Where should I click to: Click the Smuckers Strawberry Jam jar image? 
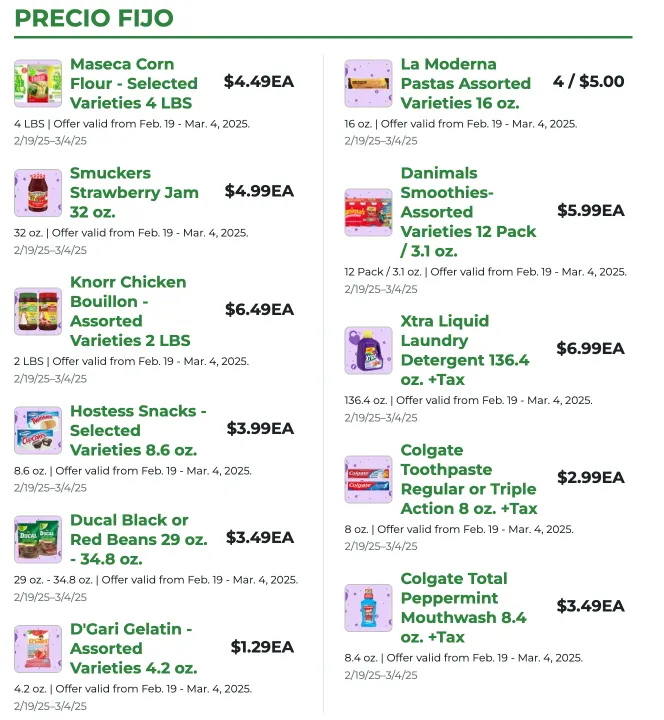(x=38, y=192)
